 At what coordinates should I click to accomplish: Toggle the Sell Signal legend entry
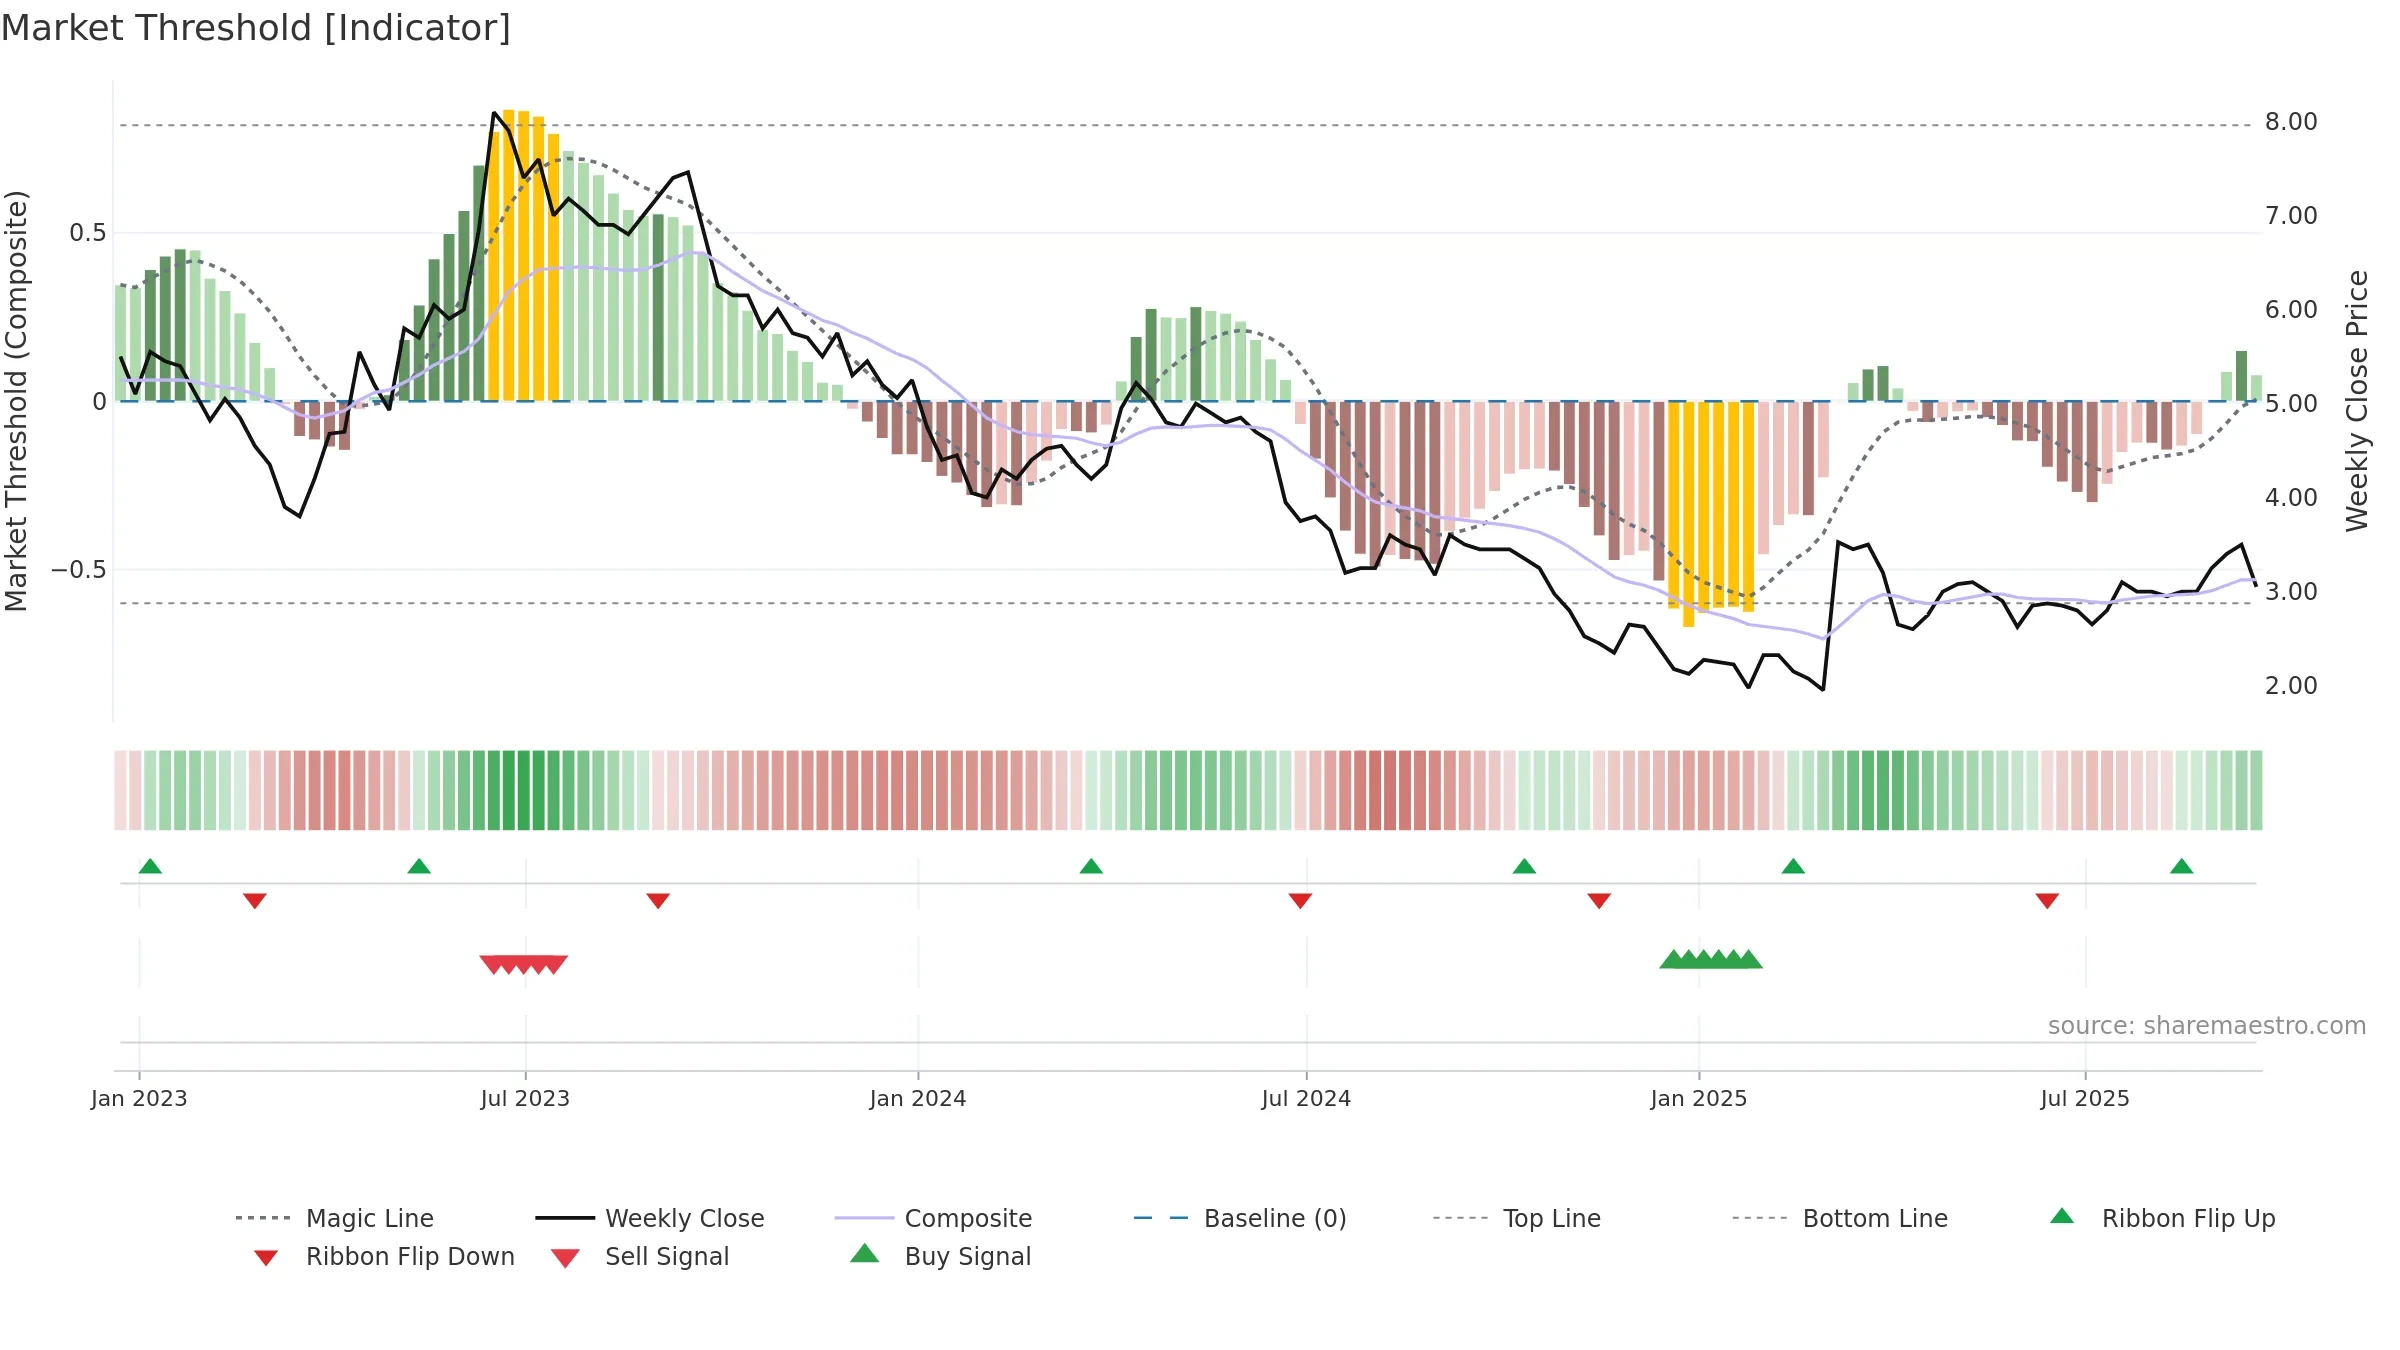click(x=640, y=1256)
